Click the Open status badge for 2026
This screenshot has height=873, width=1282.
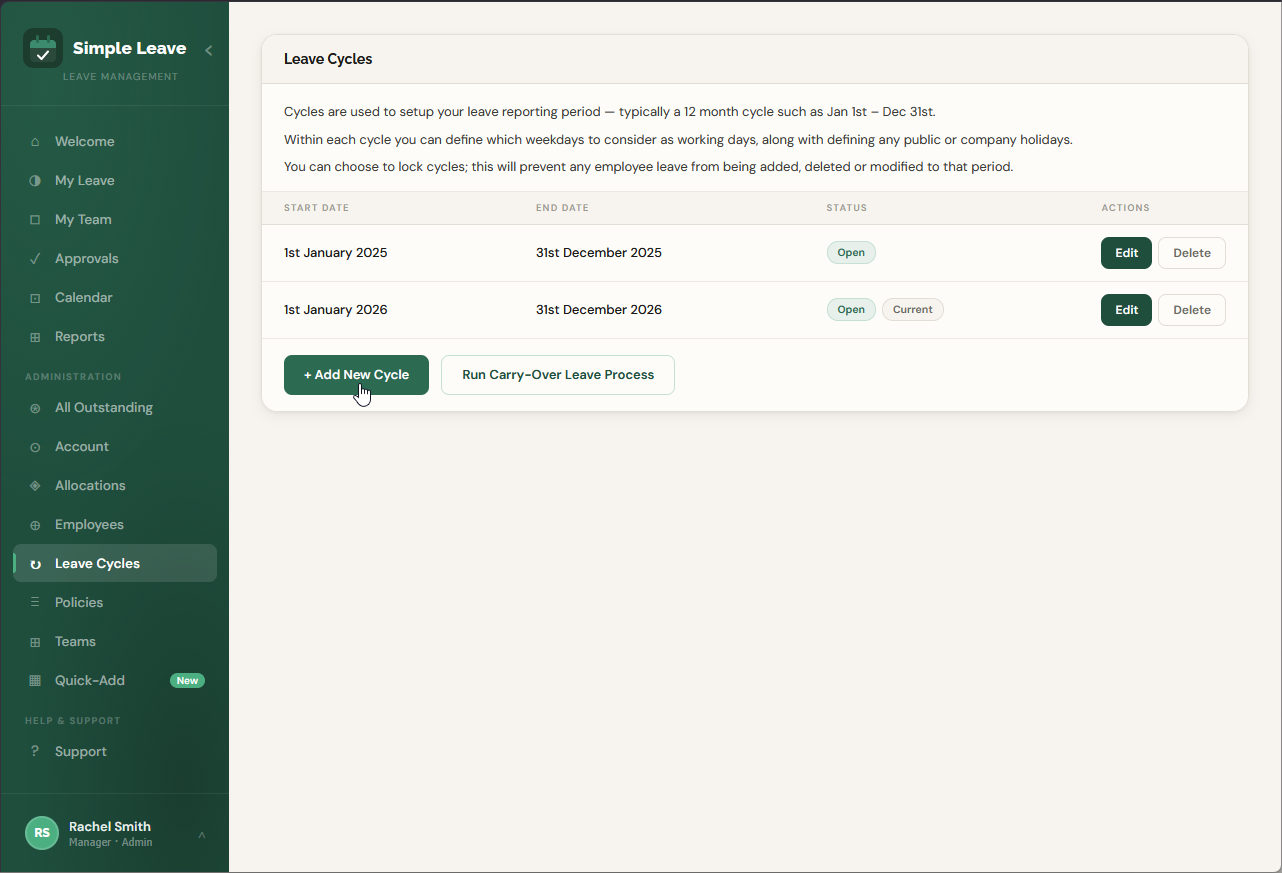pyautogui.click(x=851, y=310)
